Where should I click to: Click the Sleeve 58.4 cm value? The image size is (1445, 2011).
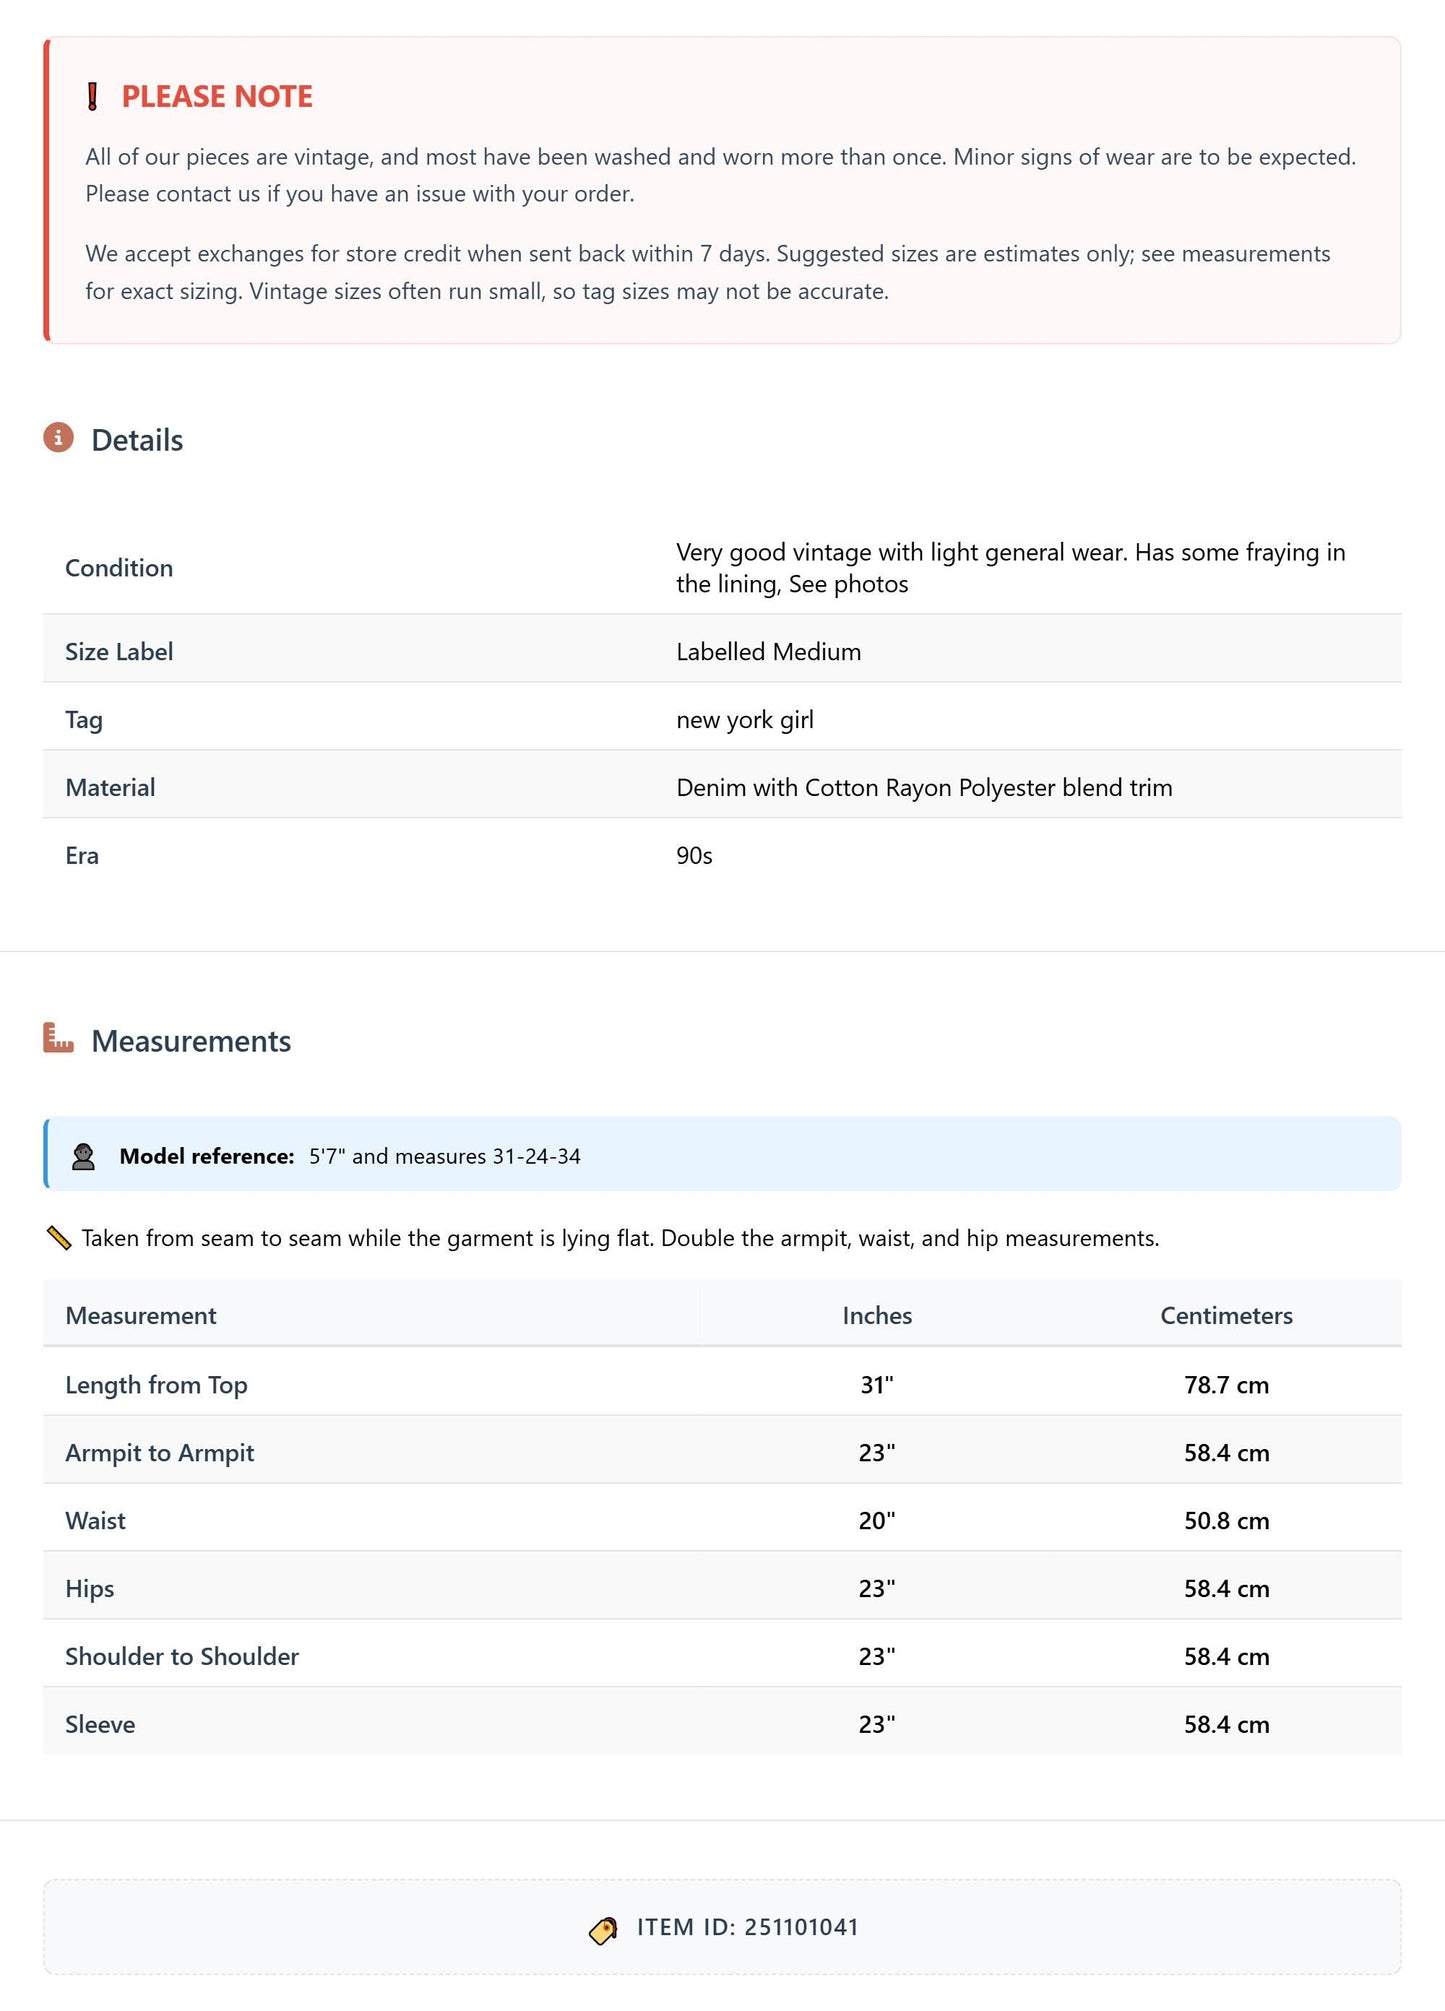pyautogui.click(x=1227, y=1724)
